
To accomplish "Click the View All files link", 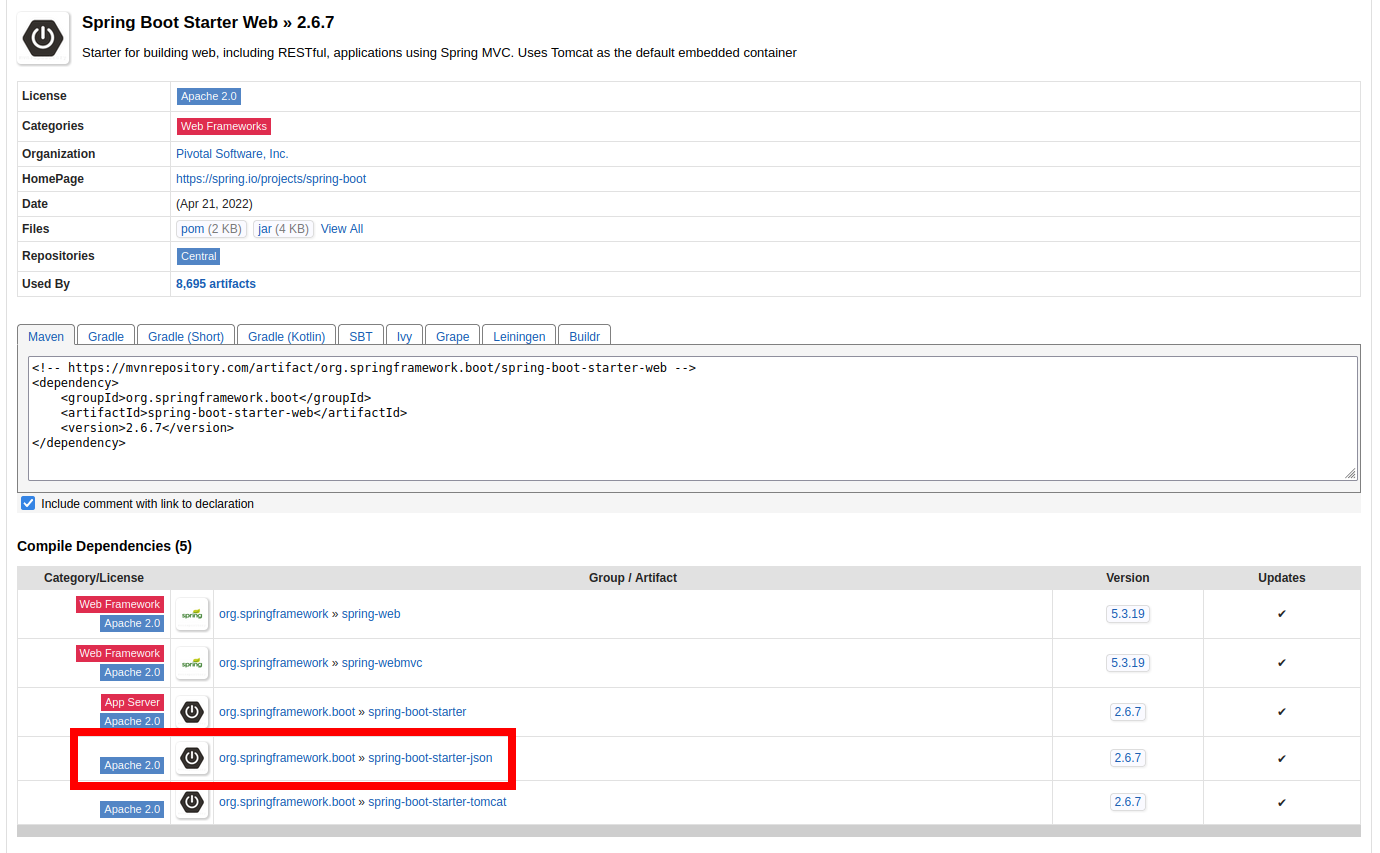I will [342, 229].
